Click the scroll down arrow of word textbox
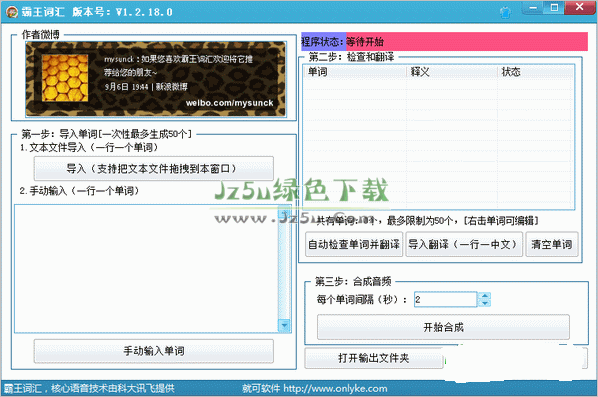This screenshot has height=397, width=598. [284, 325]
